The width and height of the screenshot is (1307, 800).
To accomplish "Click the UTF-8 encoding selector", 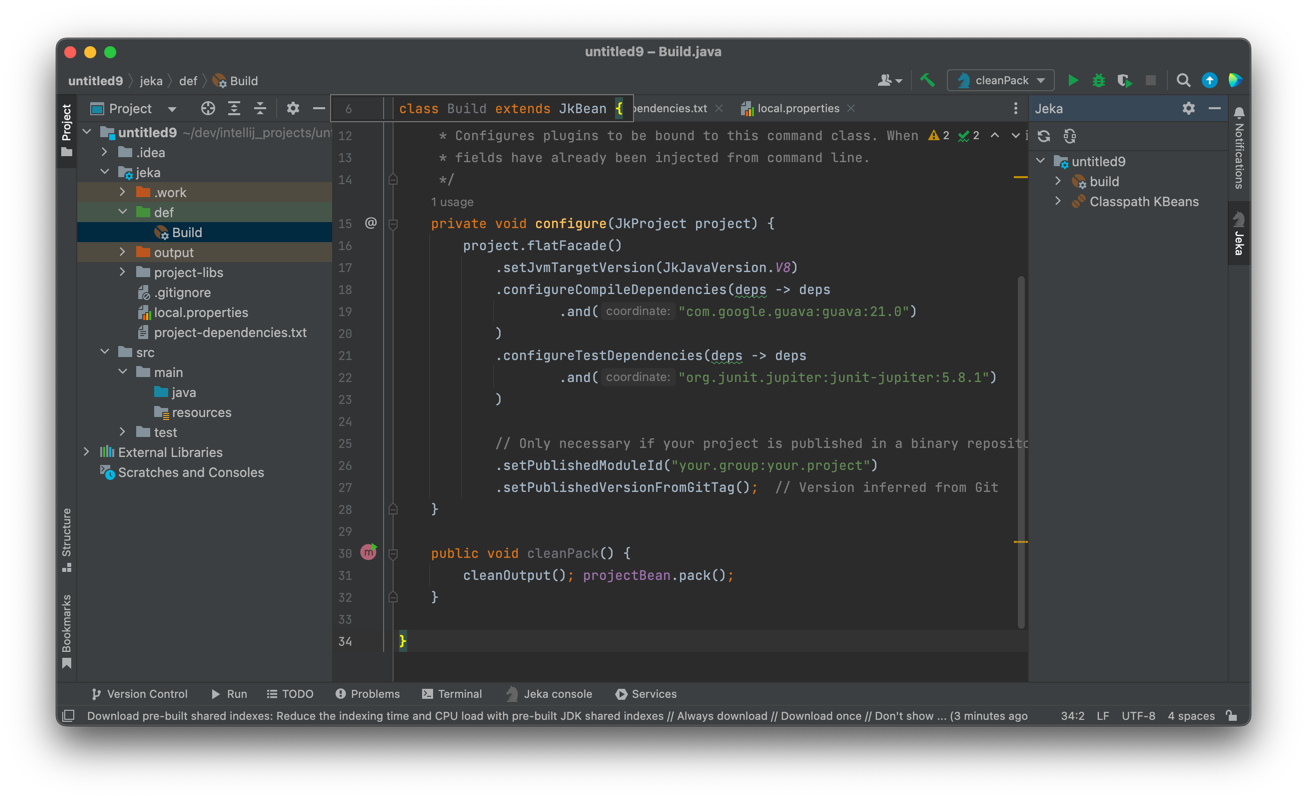I will pos(1138,716).
